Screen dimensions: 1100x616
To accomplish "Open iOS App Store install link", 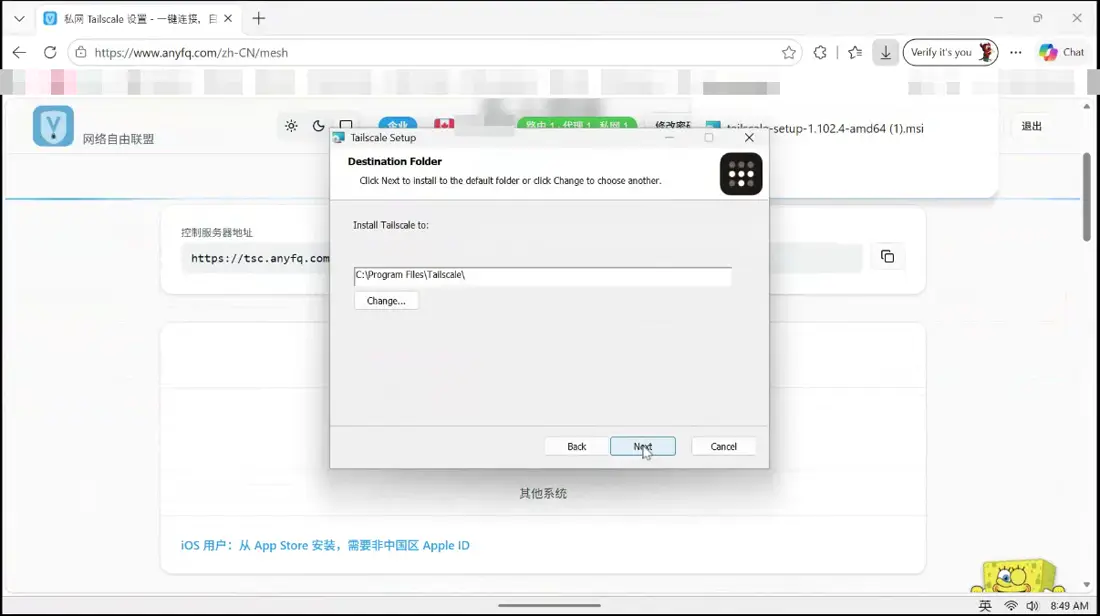I will (325, 545).
